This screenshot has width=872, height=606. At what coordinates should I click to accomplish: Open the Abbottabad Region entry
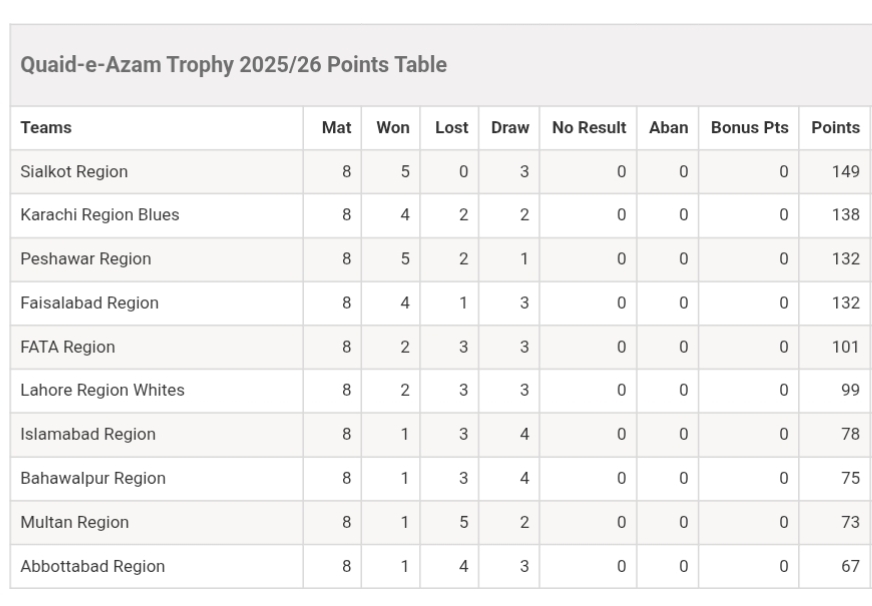(93, 566)
